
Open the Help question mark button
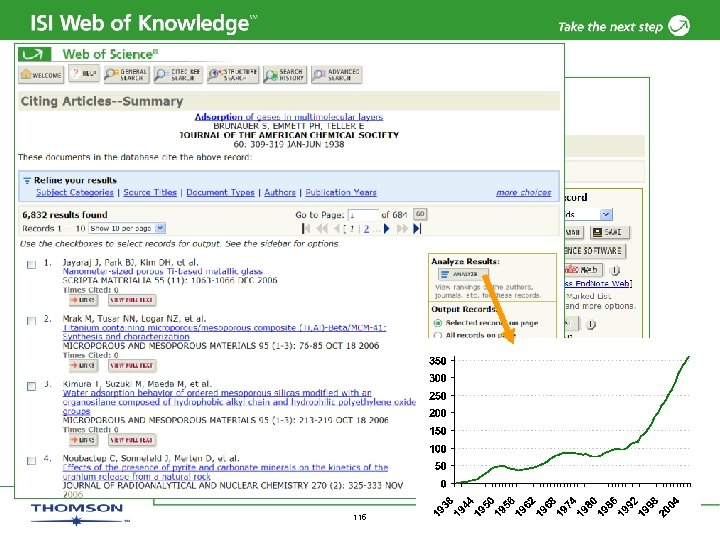click(x=84, y=73)
